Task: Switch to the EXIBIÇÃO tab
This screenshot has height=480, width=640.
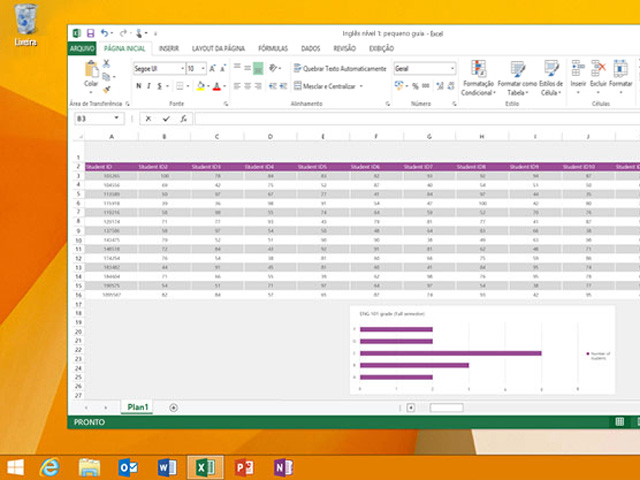Action: tap(382, 49)
